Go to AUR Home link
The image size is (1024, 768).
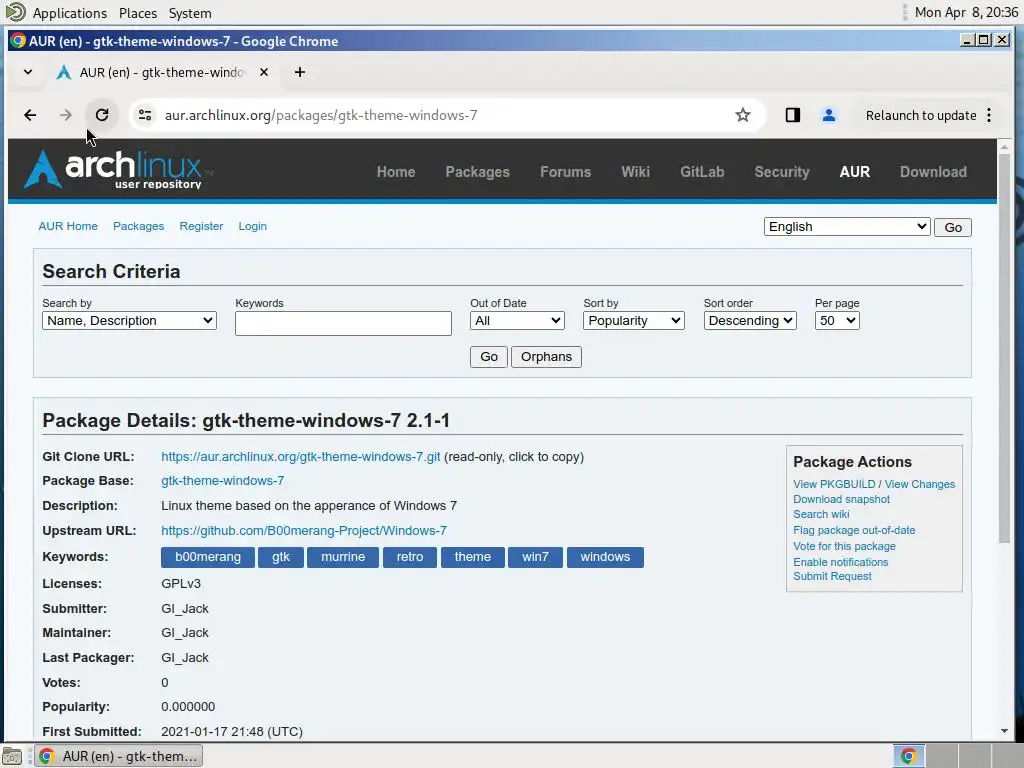coord(68,226)
